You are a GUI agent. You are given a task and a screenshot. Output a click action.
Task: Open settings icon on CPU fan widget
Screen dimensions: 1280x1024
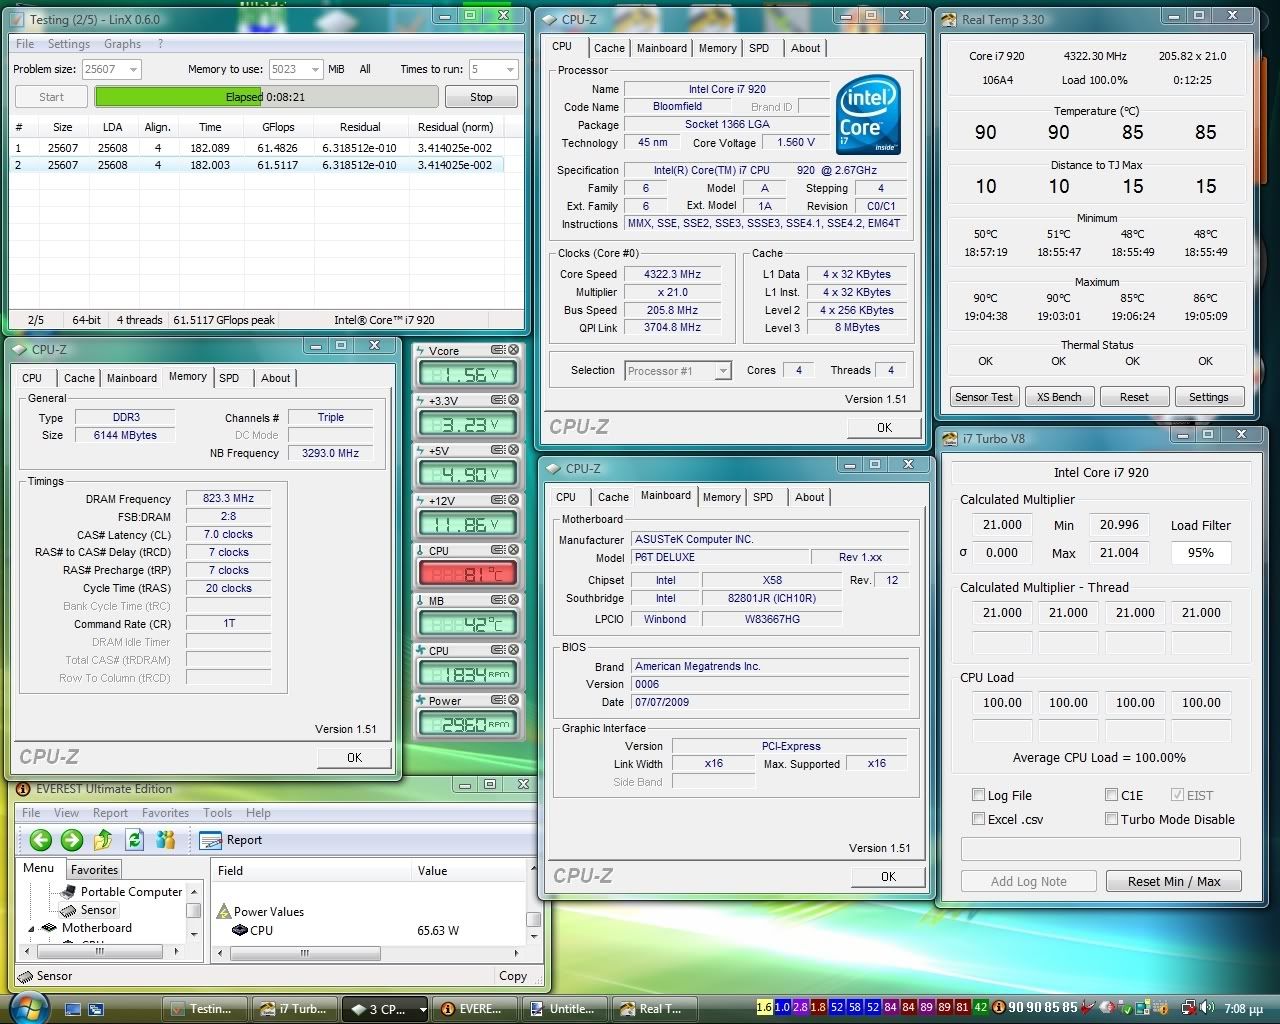tap(498, 650)
